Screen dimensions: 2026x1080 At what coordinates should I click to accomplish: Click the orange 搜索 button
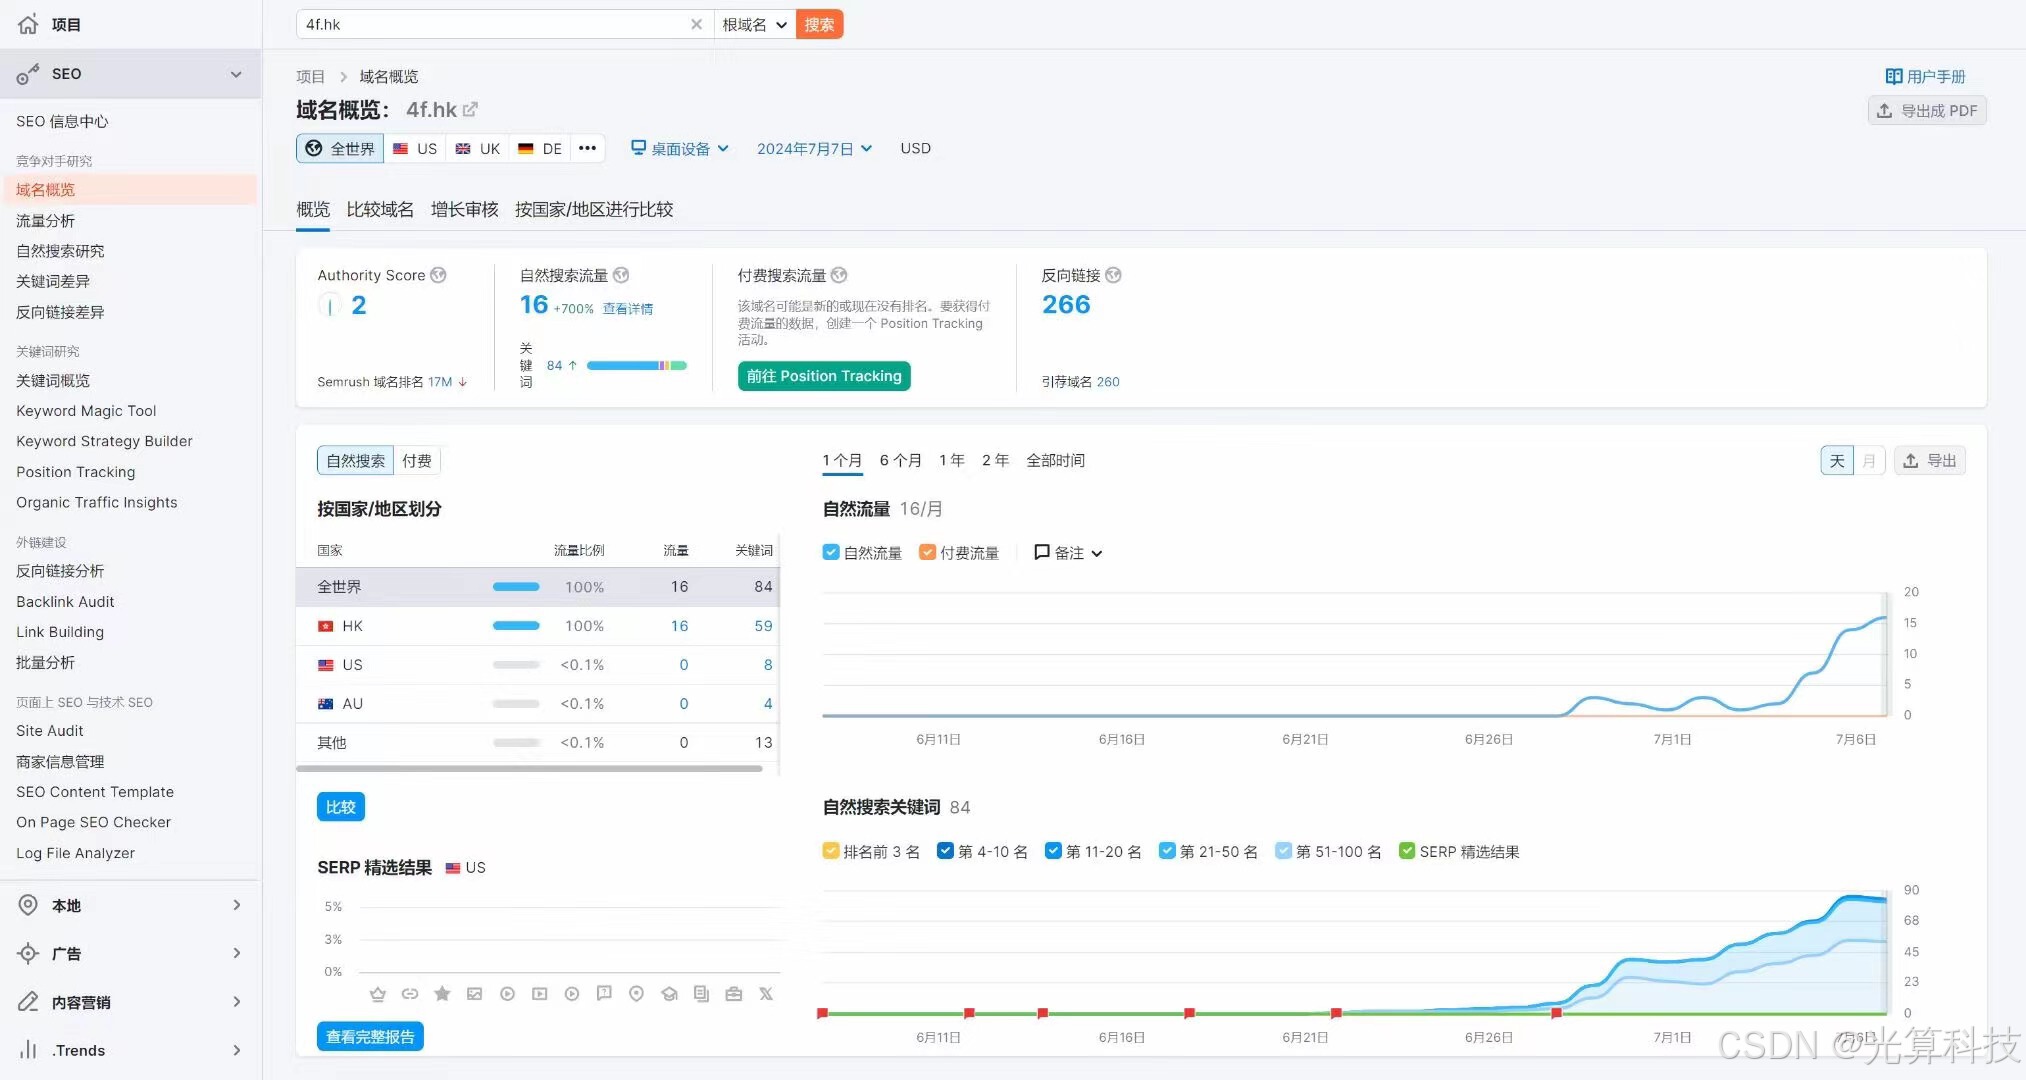(819, 24)
